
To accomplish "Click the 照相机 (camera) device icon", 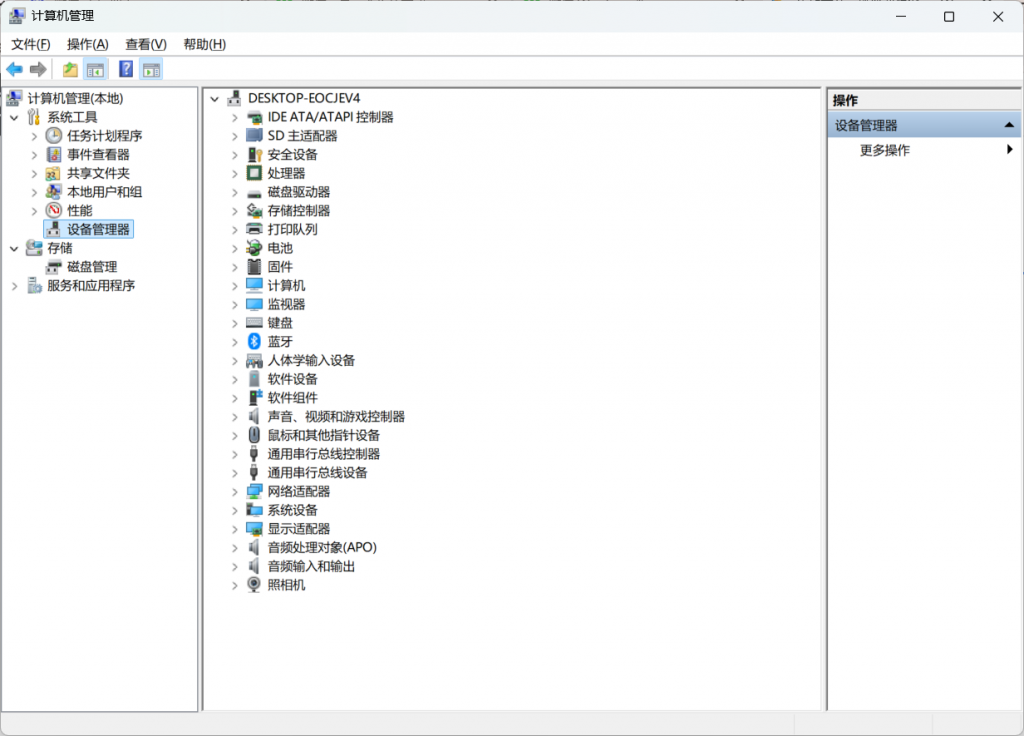I will [x=254, y=585].
